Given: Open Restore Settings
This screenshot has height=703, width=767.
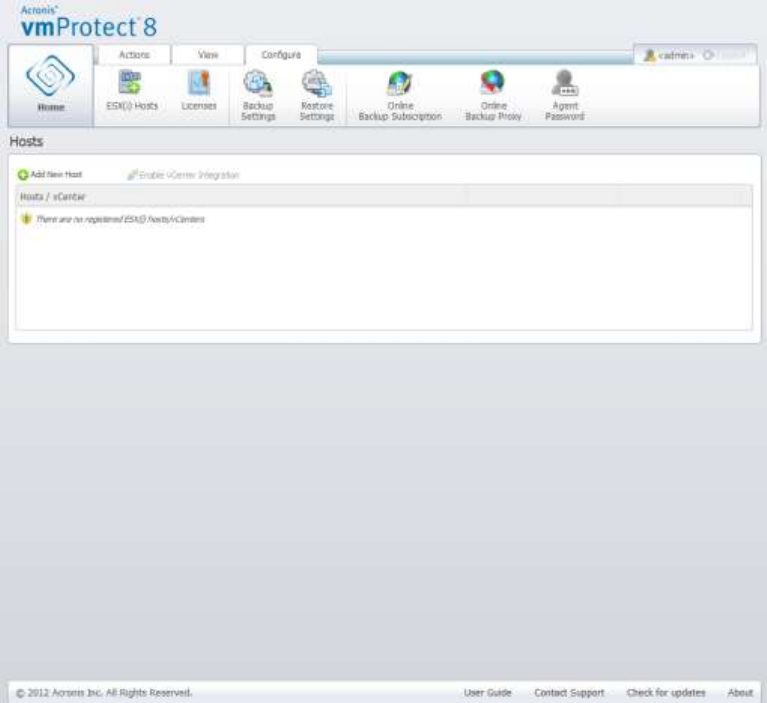Looking at the screenshot, I should coord(316,96).
